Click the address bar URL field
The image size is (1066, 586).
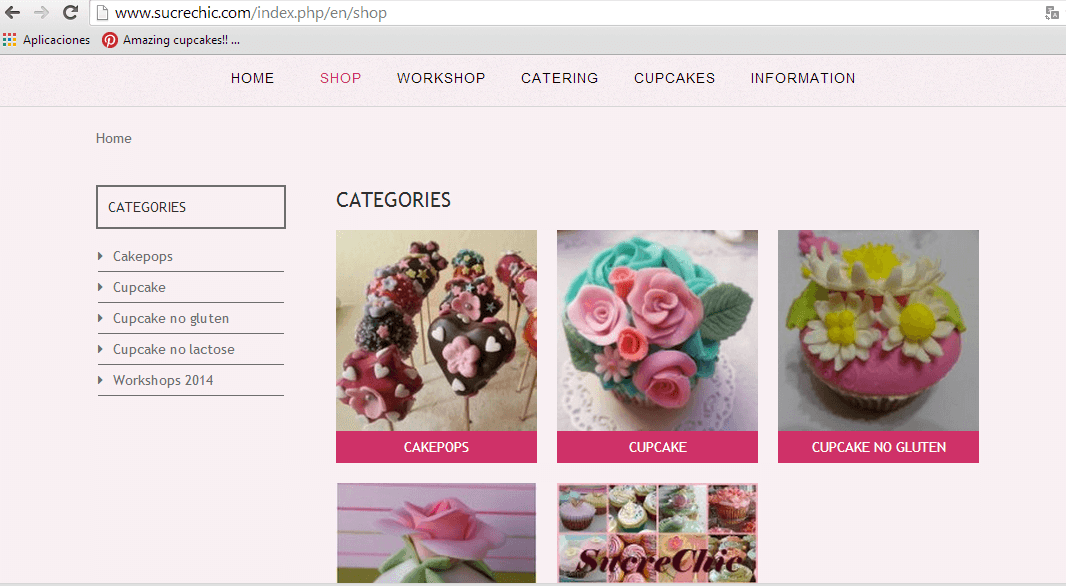click(x=571, y=13)
